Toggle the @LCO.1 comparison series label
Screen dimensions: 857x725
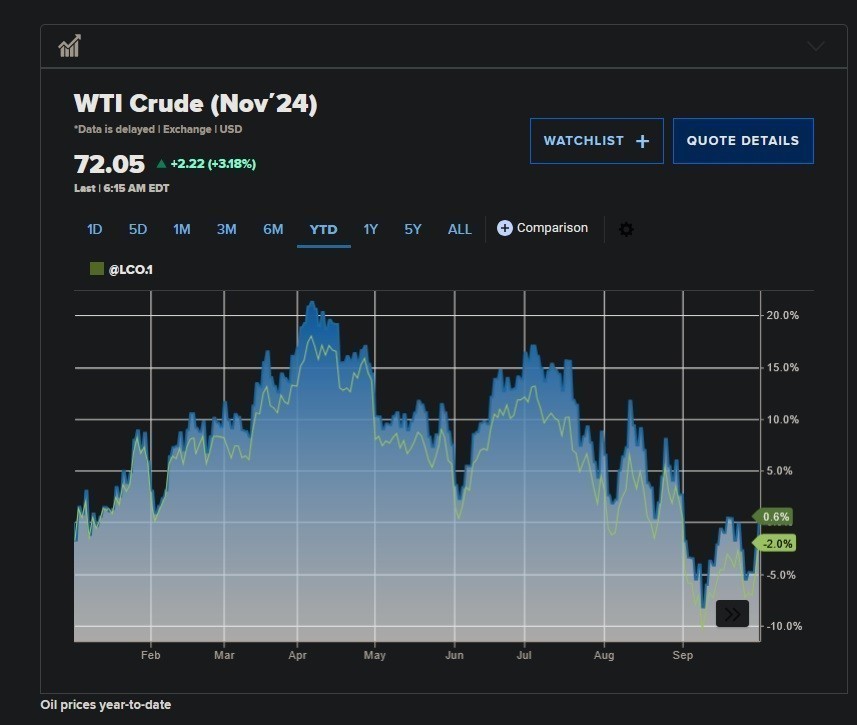point(130,269)
